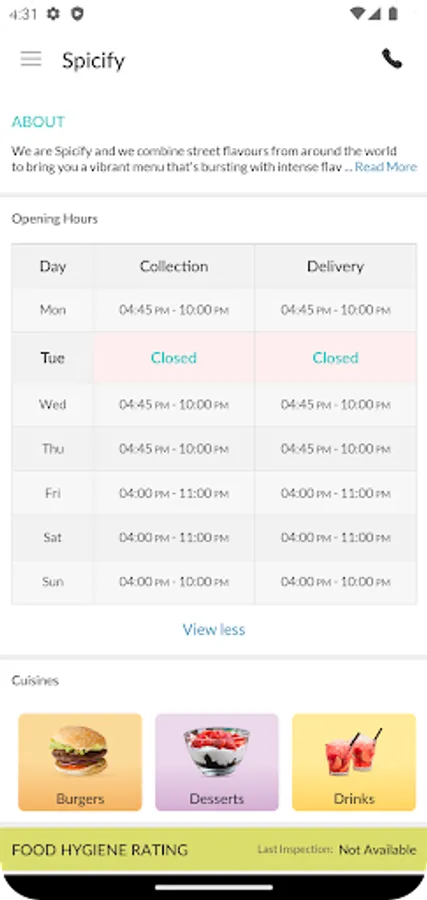427x900 pixels.
Task: Select the Burgers cuisine tile
Action: (x=80, y=762)
